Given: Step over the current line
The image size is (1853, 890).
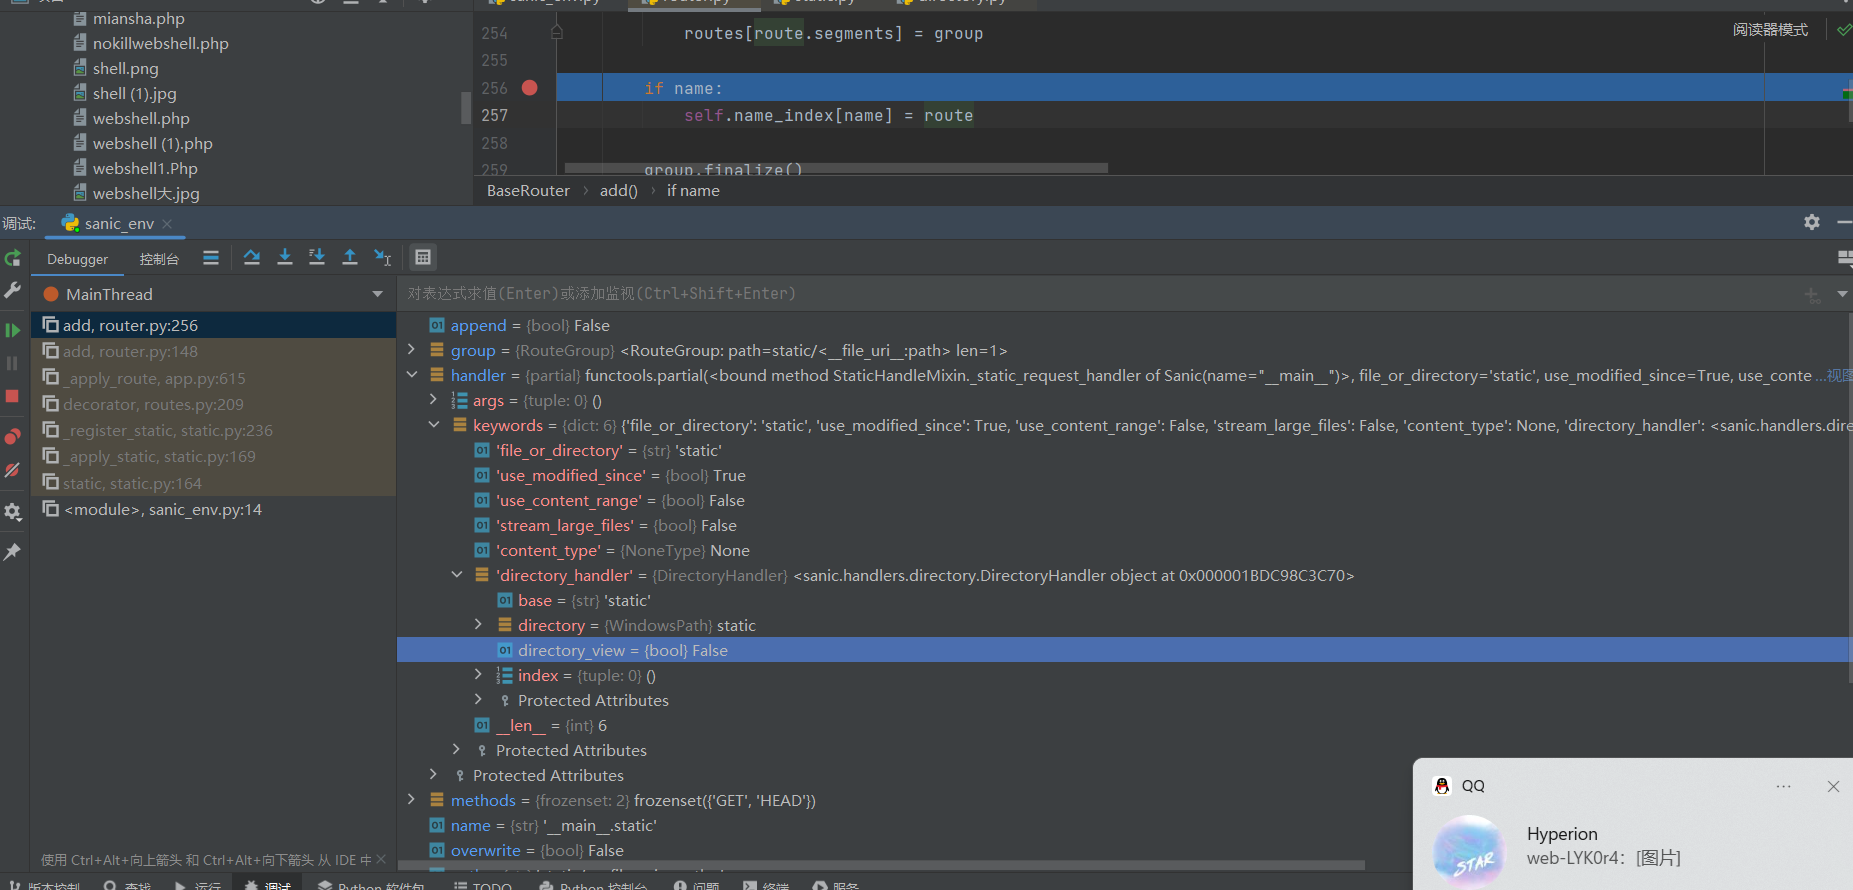Looking at the screenshot, I should pyautogui.click(x=252, y=258).
